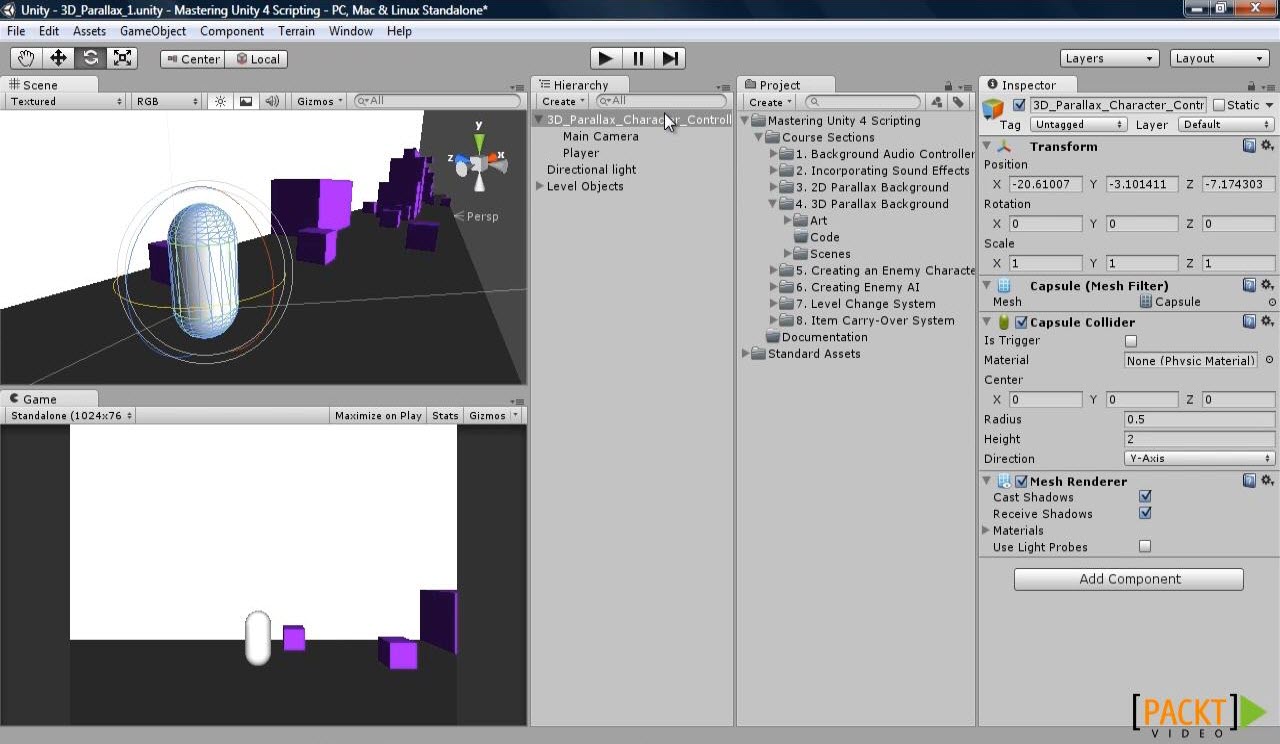The width and height of the screenshot is (1280, 744).
Task: Open the Project Create button
Action: (x=770, y=102)
